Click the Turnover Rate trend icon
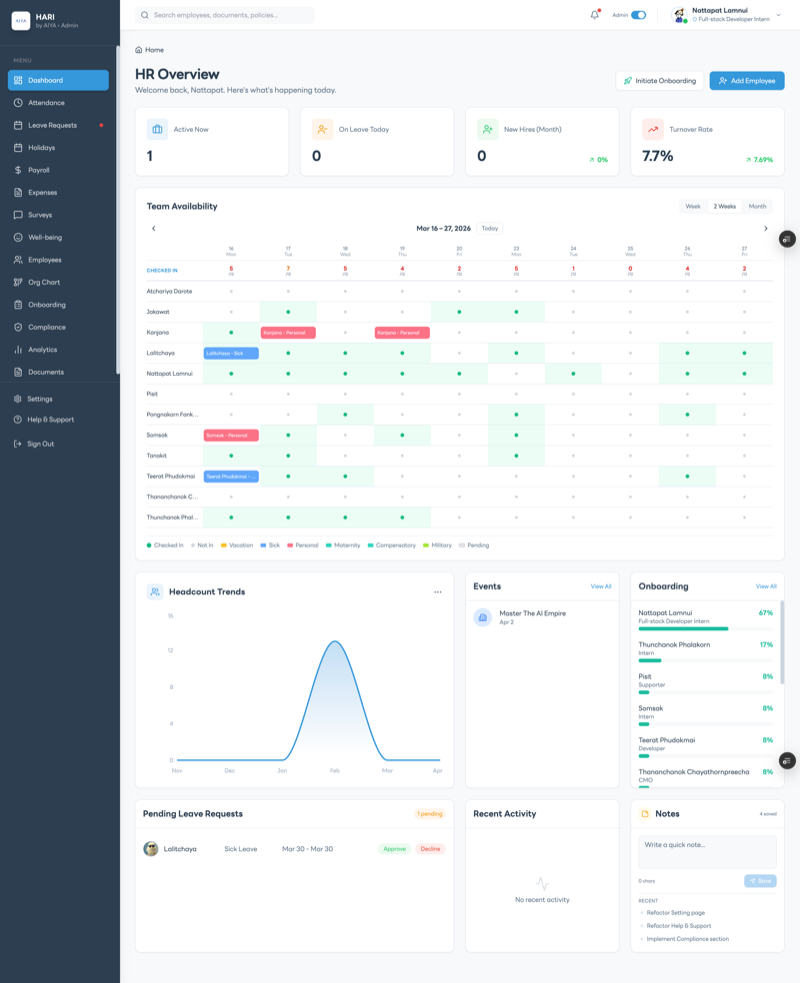The height and width of the screenshot is (983, 800). point(653,129)
